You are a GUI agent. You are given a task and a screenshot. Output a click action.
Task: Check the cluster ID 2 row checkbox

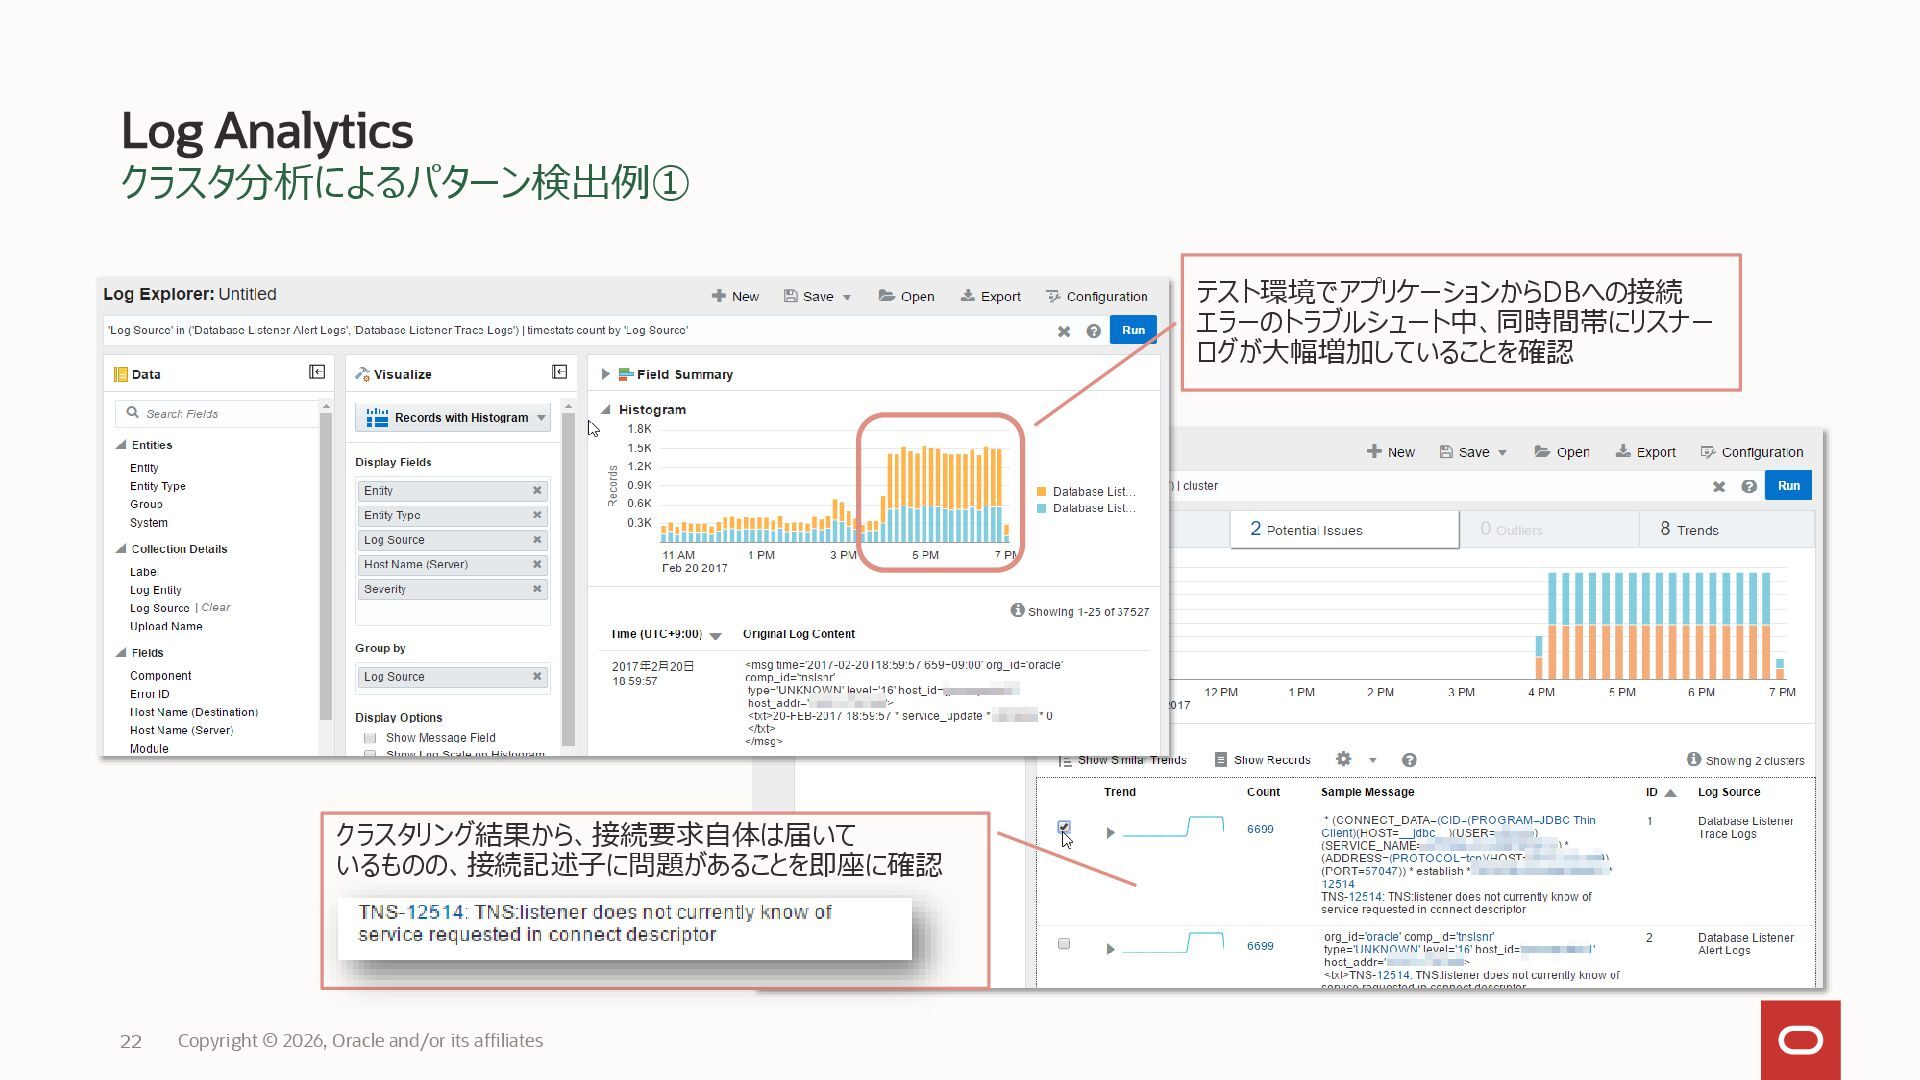[1064, 944]
